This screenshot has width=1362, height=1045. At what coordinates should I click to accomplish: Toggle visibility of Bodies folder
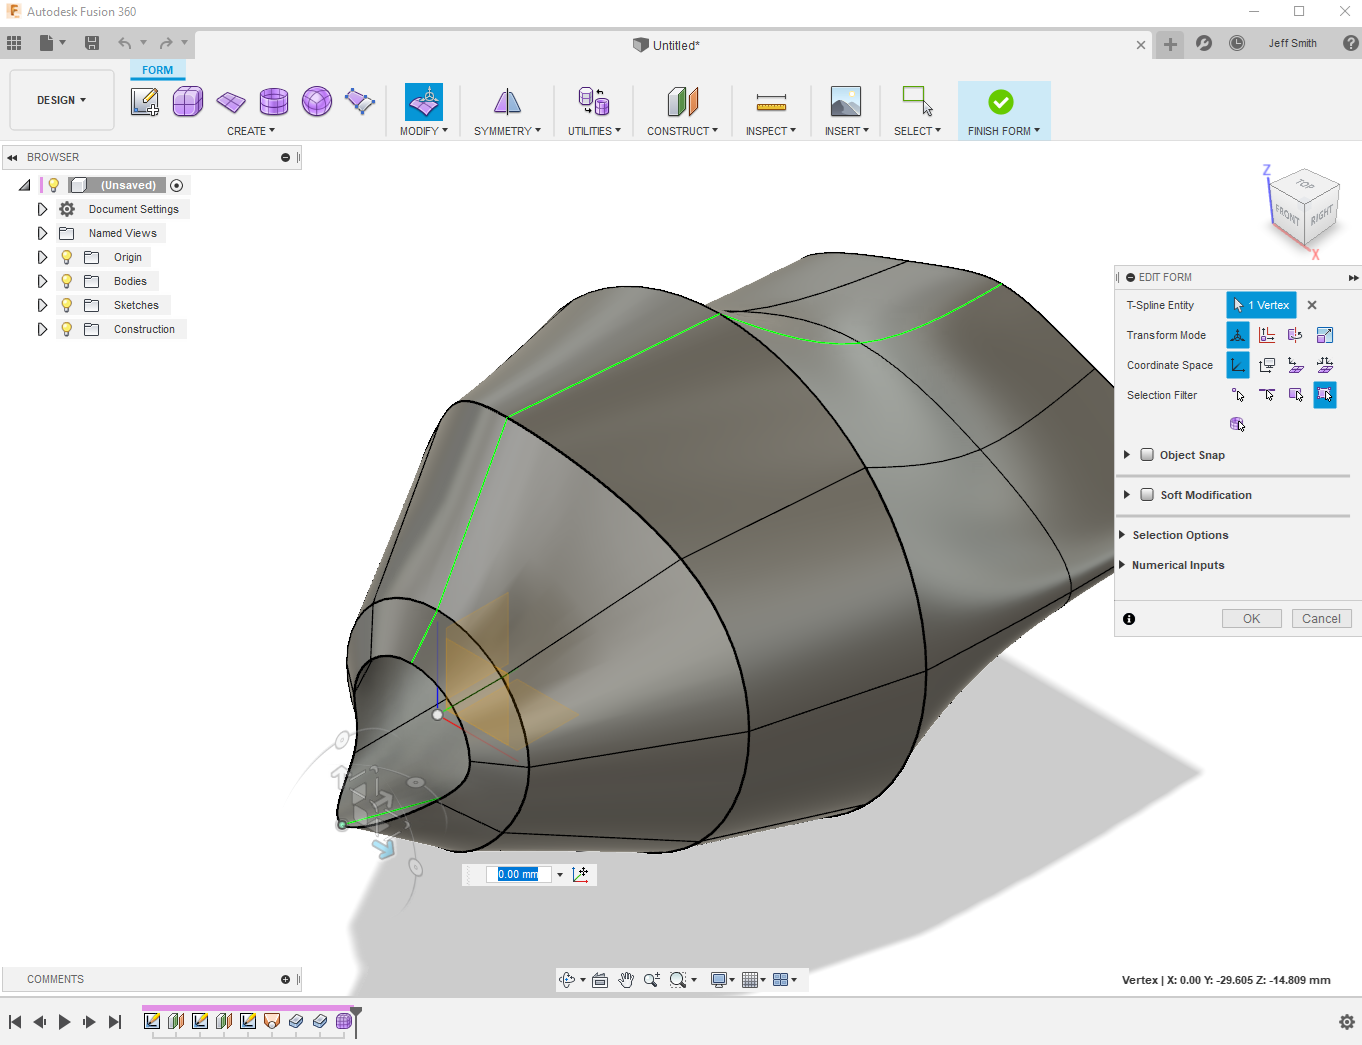pyautogui.click(x=67, y=281)
